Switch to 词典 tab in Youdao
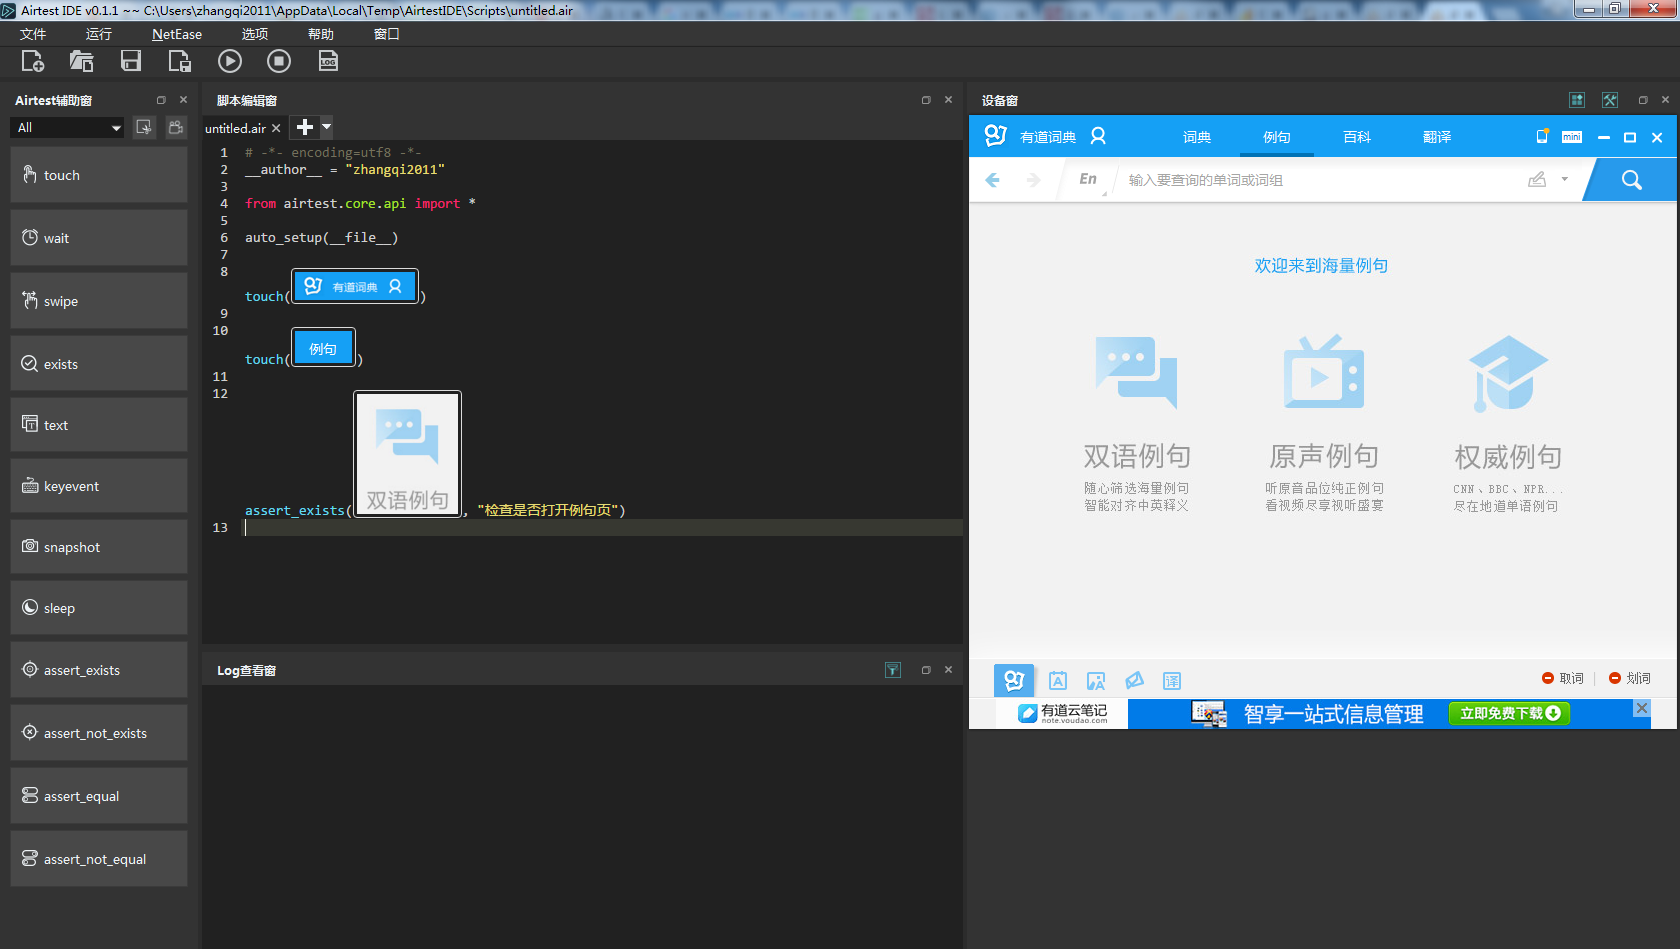The width and height of the screenshot is (1680, 949). (x=1197, y=137)
